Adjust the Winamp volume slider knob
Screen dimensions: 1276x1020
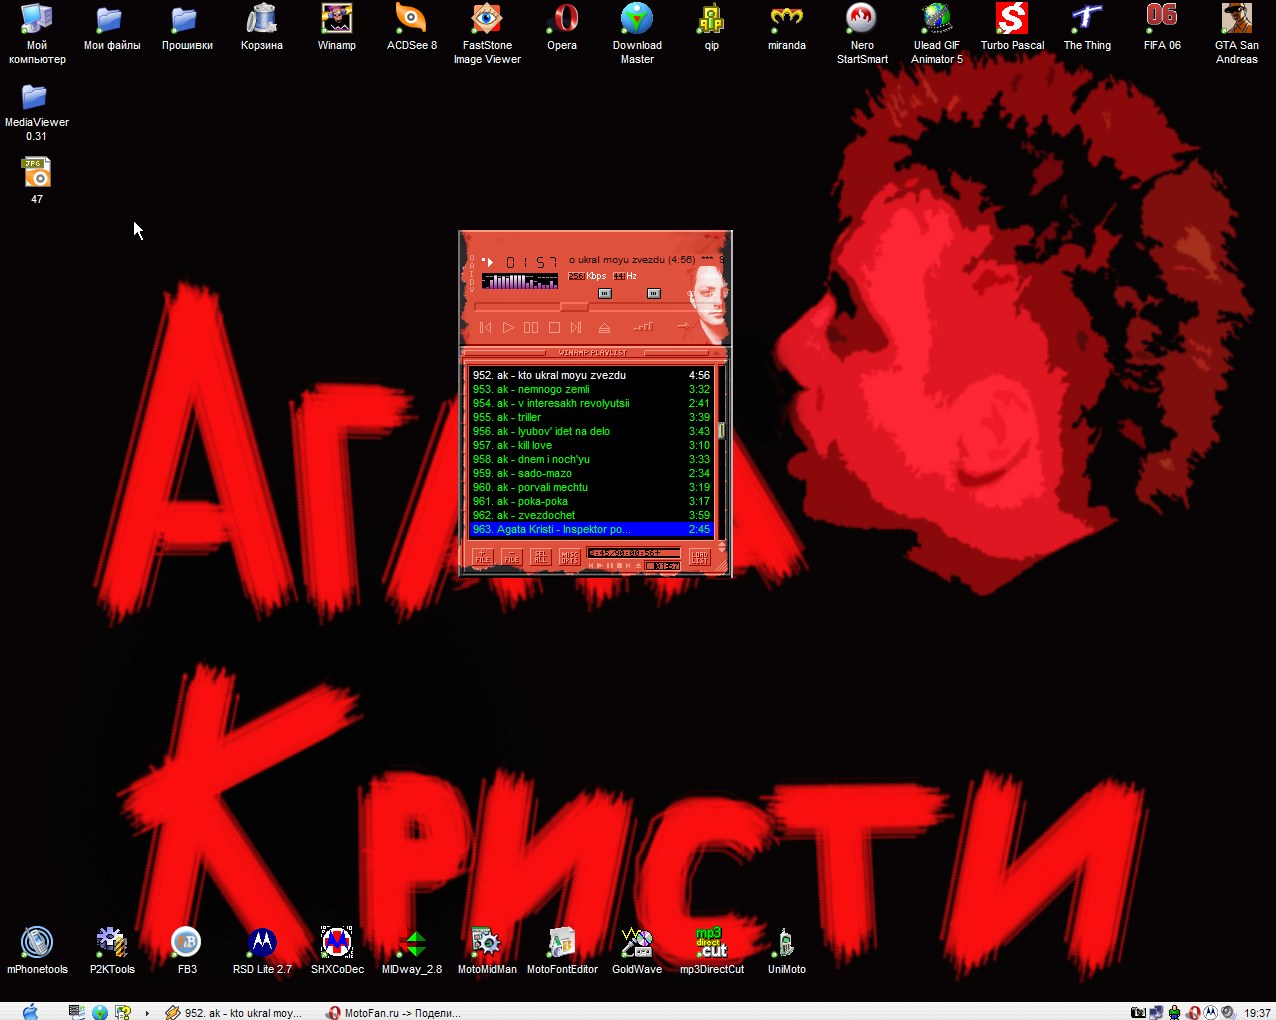click(x=605, y=293)
